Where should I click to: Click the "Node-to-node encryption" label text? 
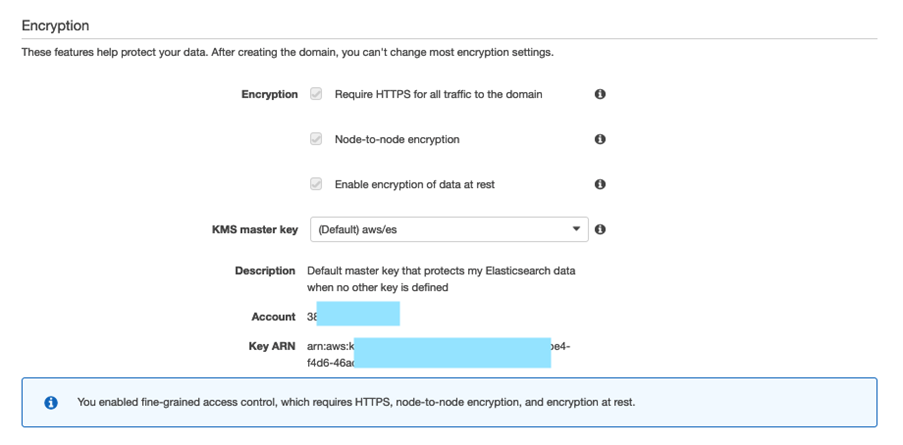pyautogui.click(x=397, y=139)
